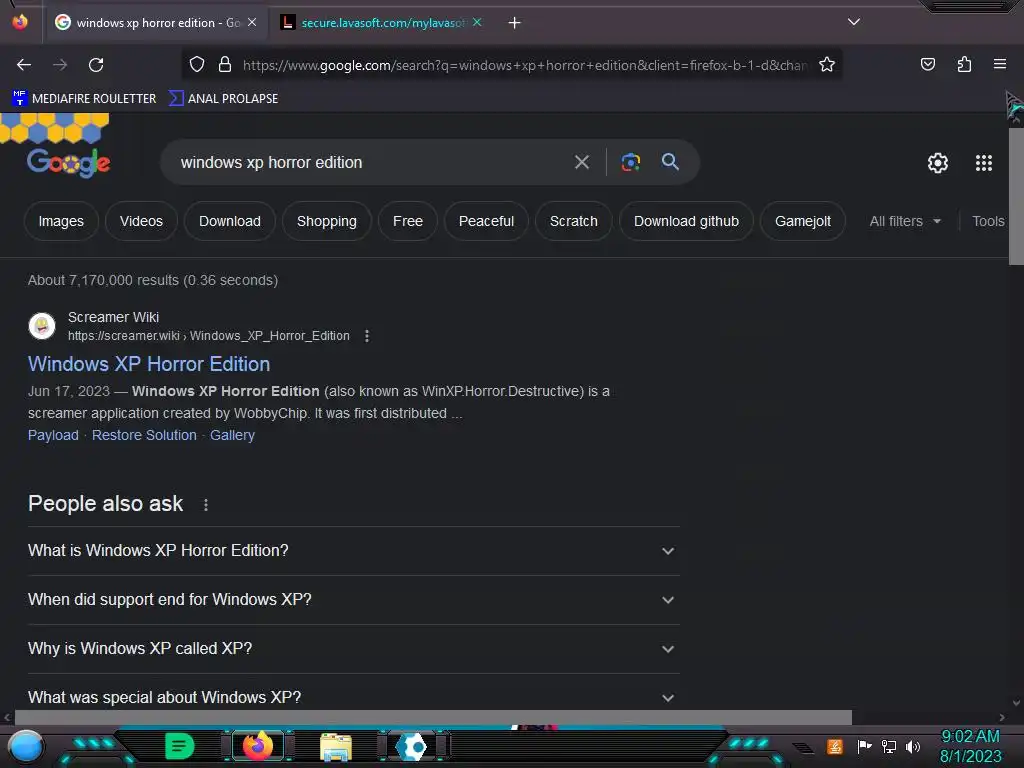Viewport: 1024px width, 768px height.
Task: Apply the Scratch filter chip
Action: 573,221
